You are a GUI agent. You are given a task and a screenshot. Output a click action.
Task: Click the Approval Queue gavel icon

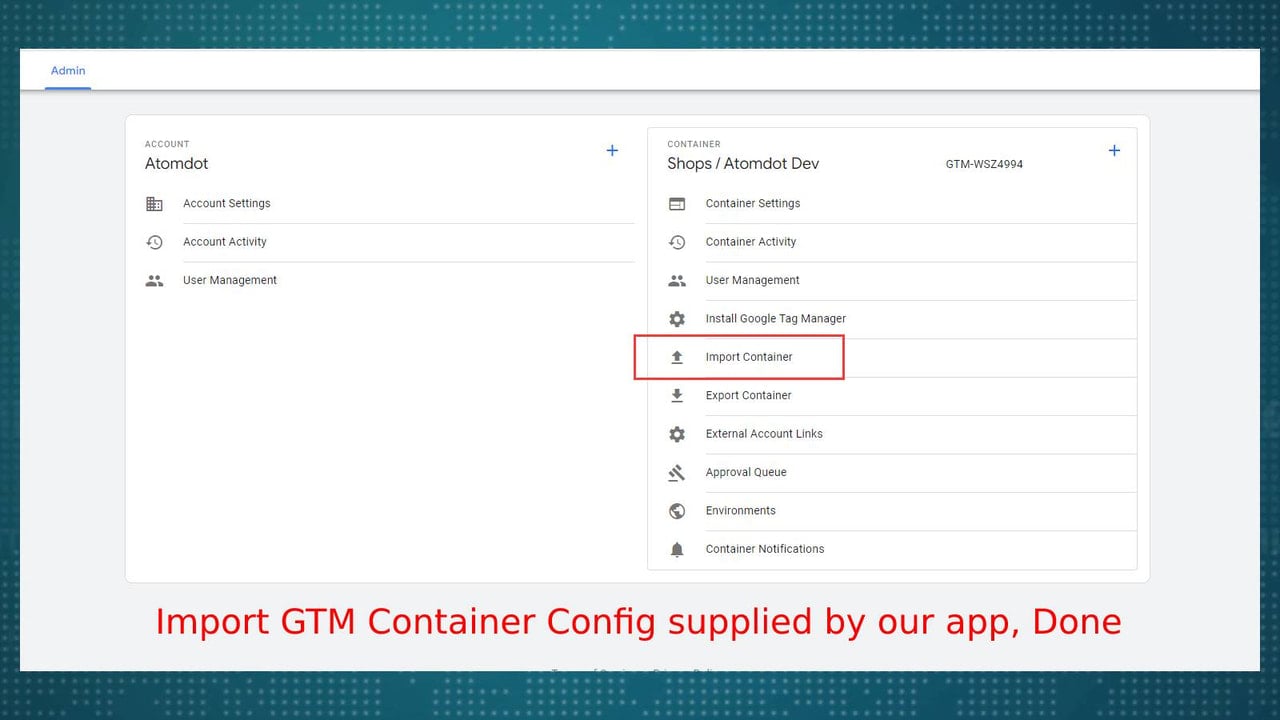point(677,473)
